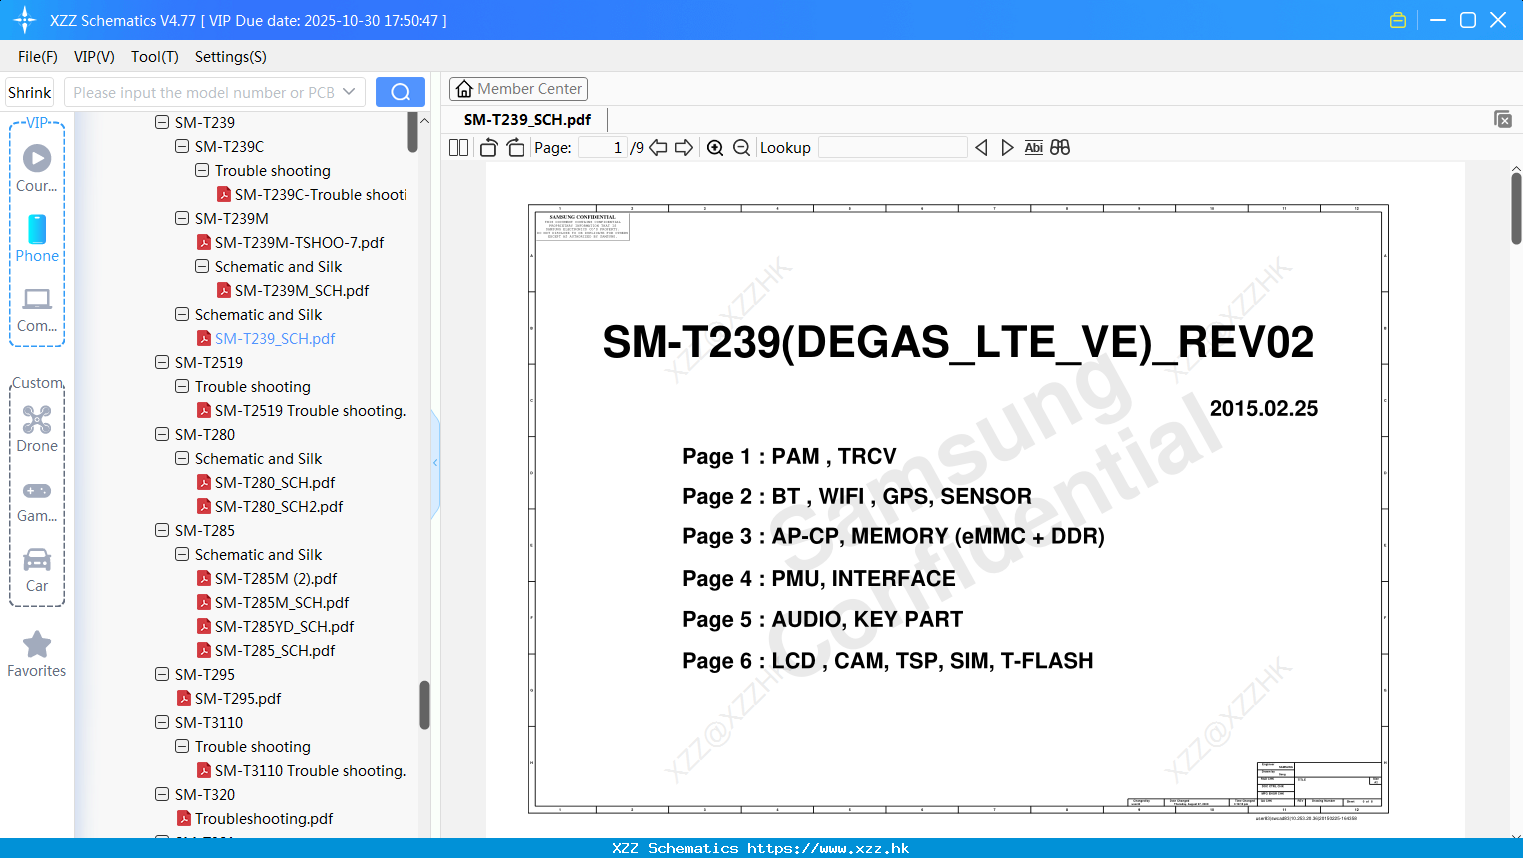
Task: Collapse the SM-T239C node
Action: [x=182, y=146]
